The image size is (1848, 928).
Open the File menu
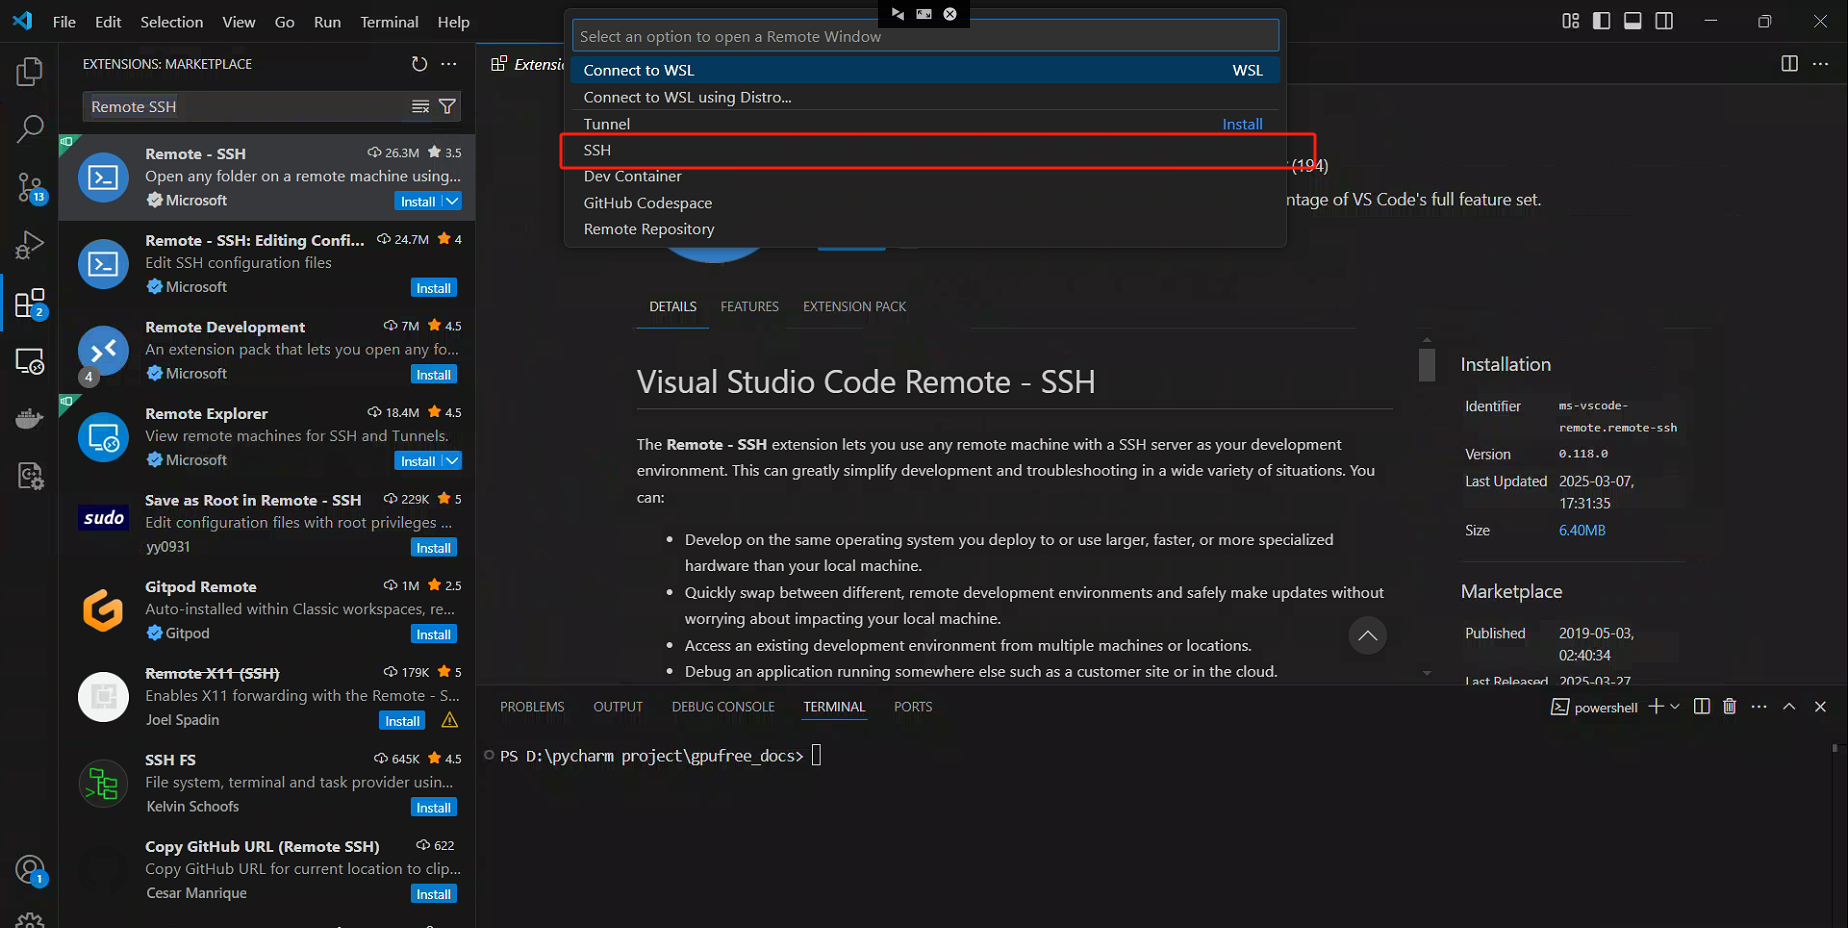point(64,22)
